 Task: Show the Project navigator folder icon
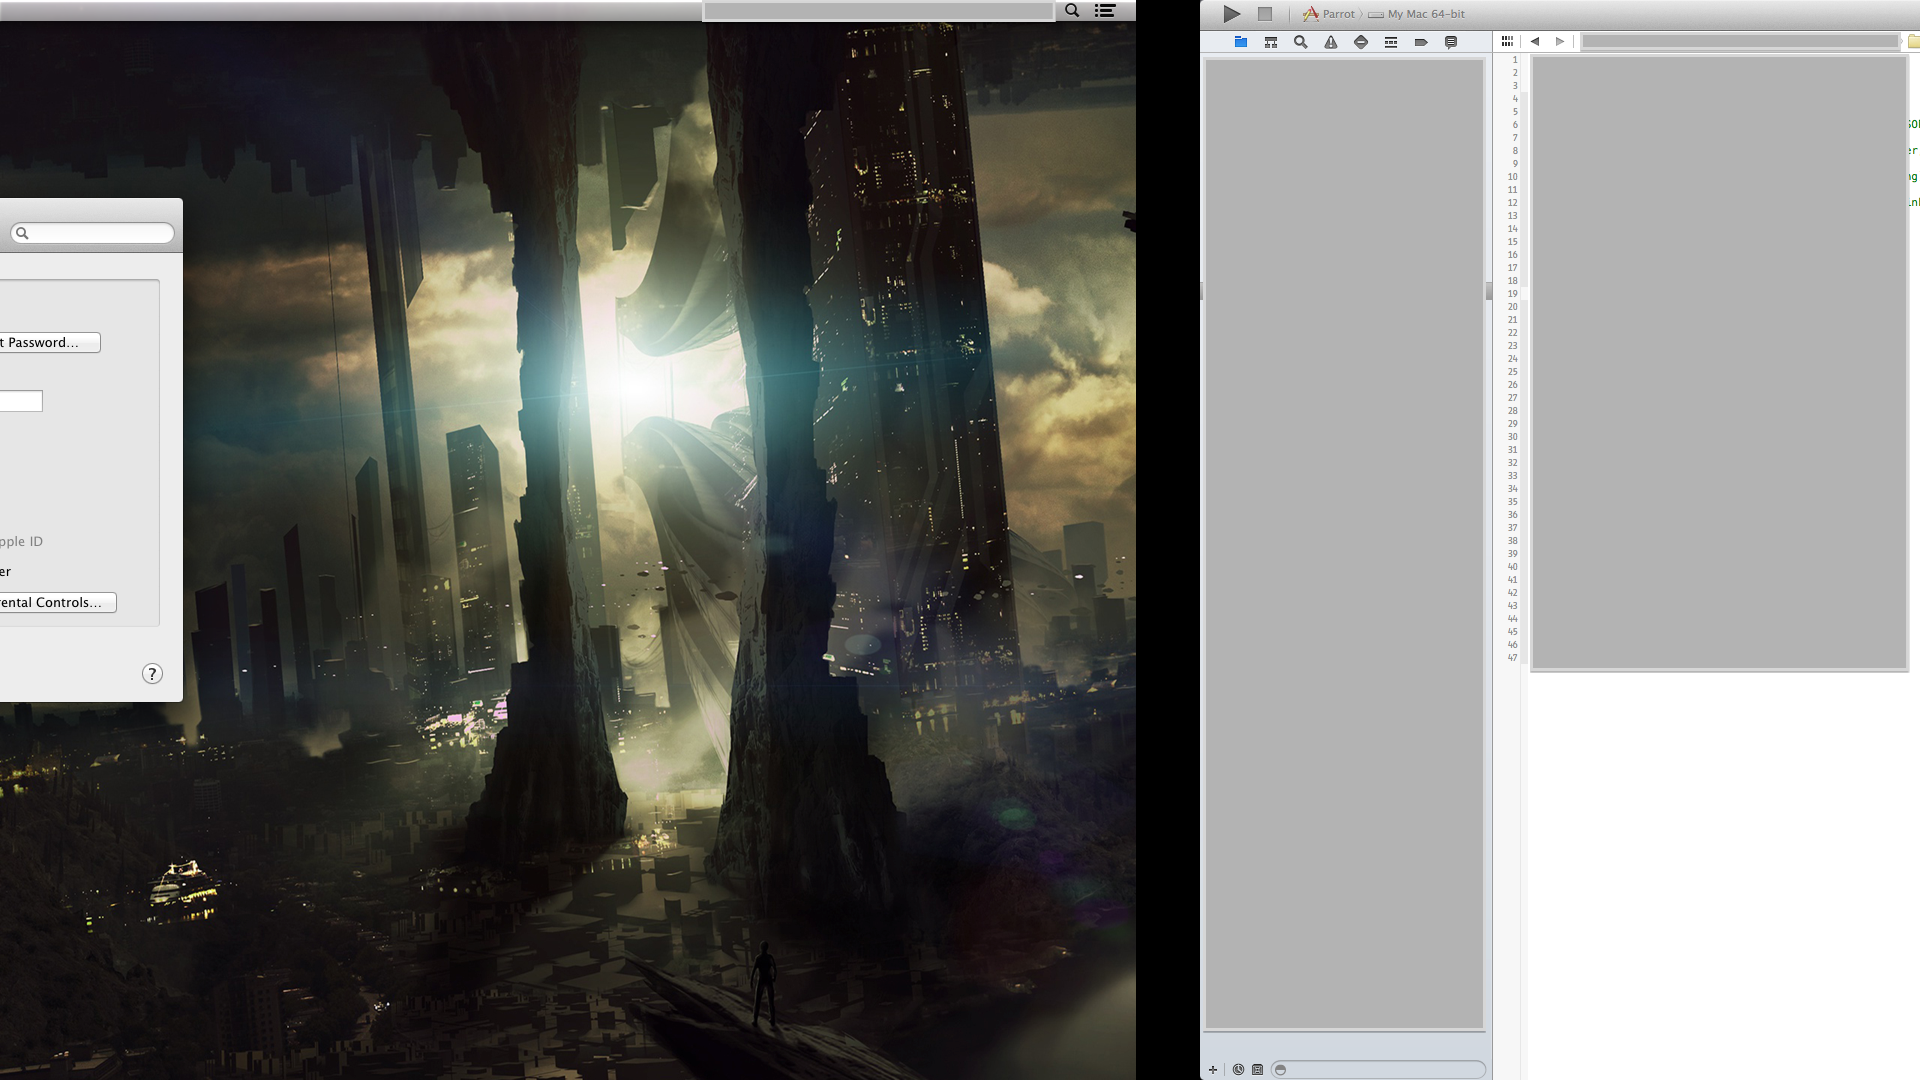tap(1241, 42)
